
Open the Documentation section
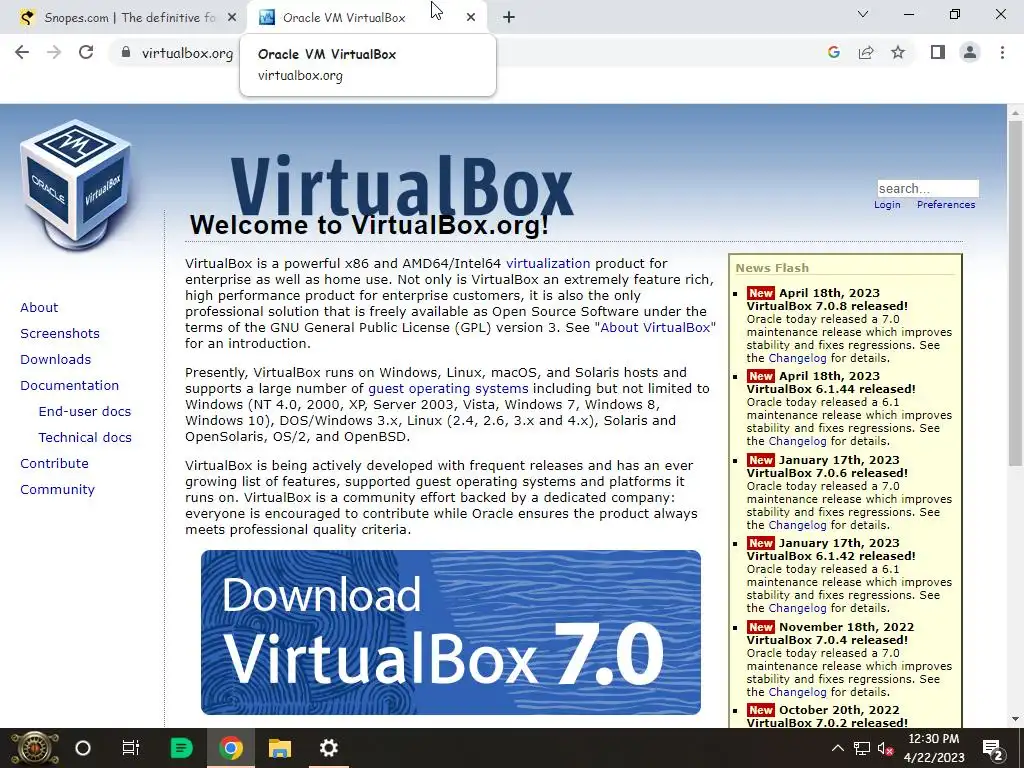(69, 385)
